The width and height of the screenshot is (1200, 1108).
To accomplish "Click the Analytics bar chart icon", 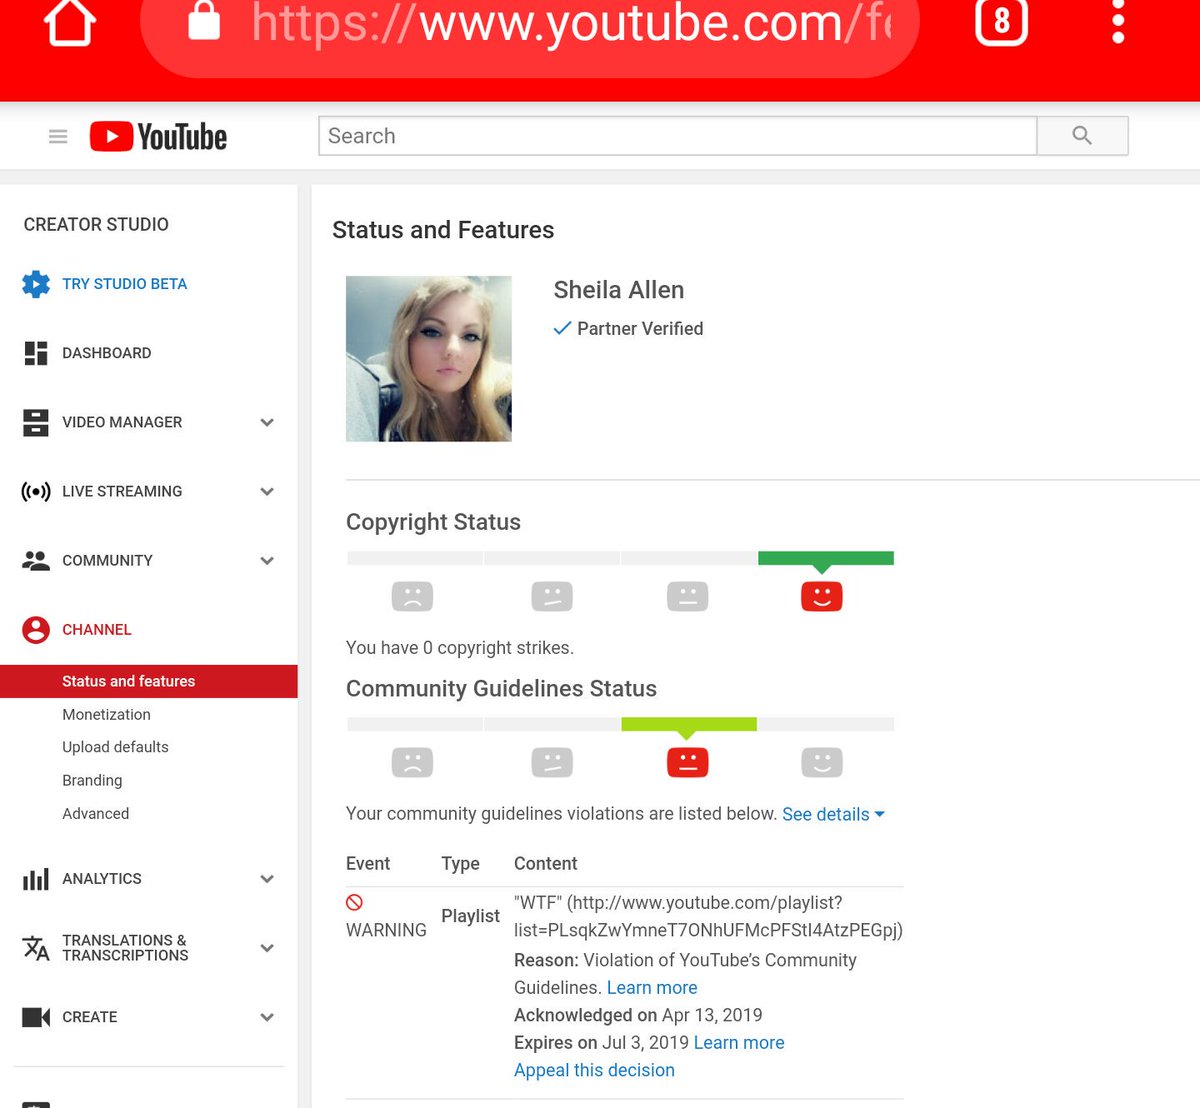I will [36, 879].
